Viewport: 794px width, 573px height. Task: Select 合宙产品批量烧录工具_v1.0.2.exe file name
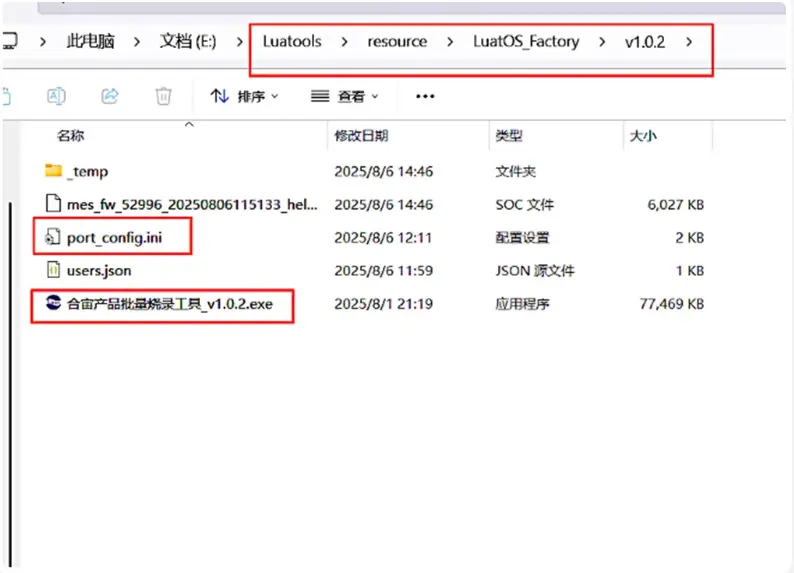[x=170, y=304]
